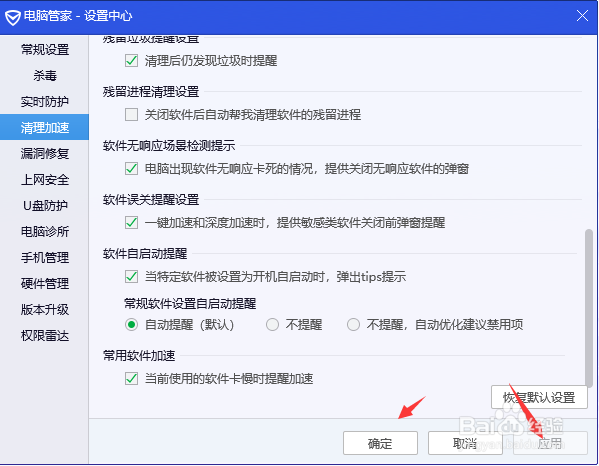Click the 电脑管家 shield logo icon
Image resolution: width=599 pixels, height=466 pixels.
(13, 17)
